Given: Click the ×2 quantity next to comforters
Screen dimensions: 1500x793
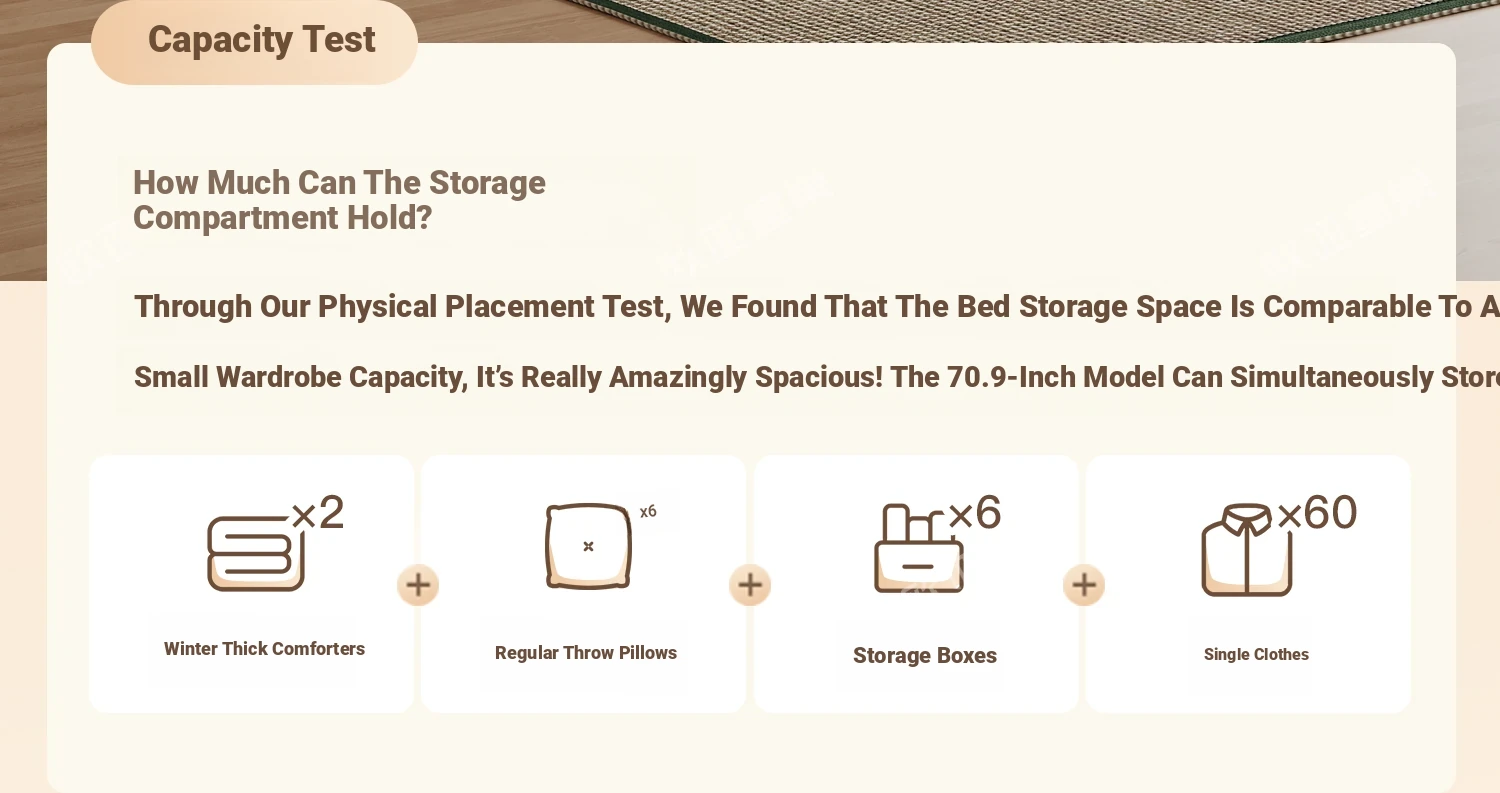Looking at the screenshot, I should (x=318, y=513).
